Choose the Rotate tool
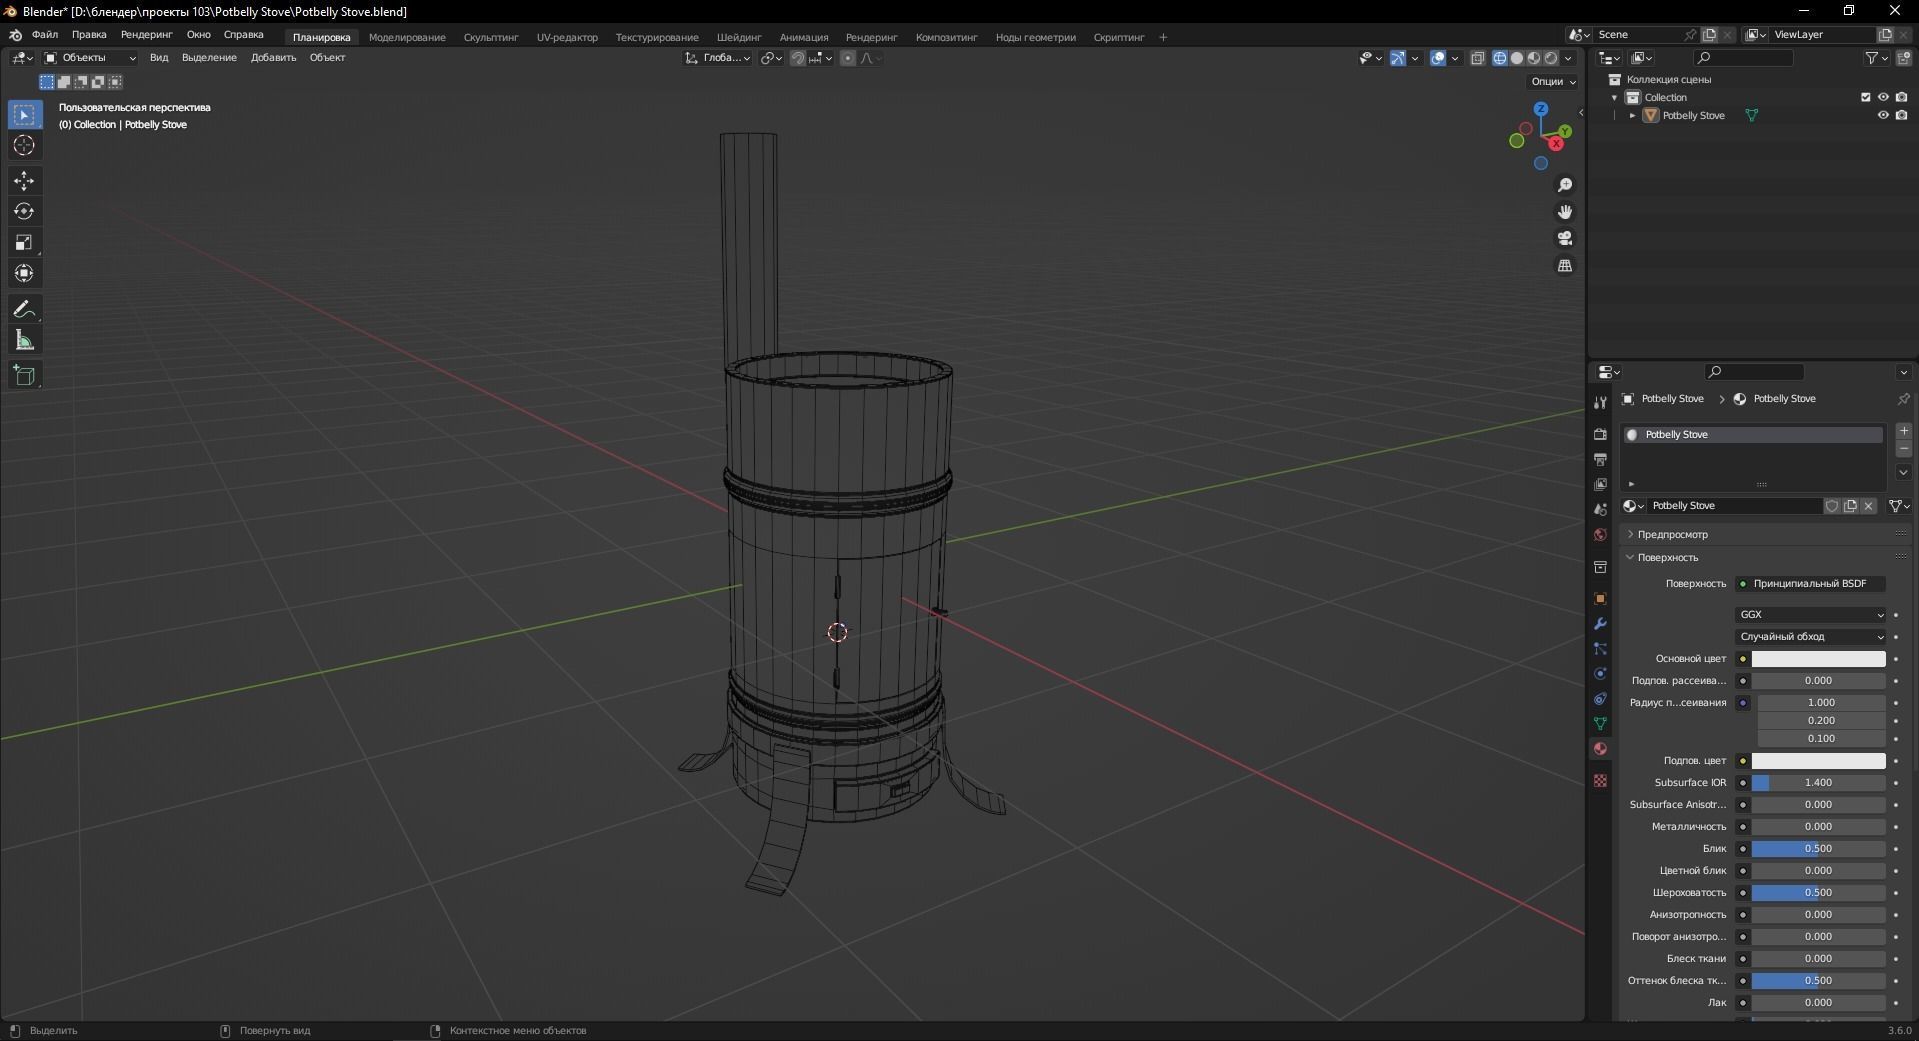Screen dimensions: 1919x1041 tap(24, 212)
